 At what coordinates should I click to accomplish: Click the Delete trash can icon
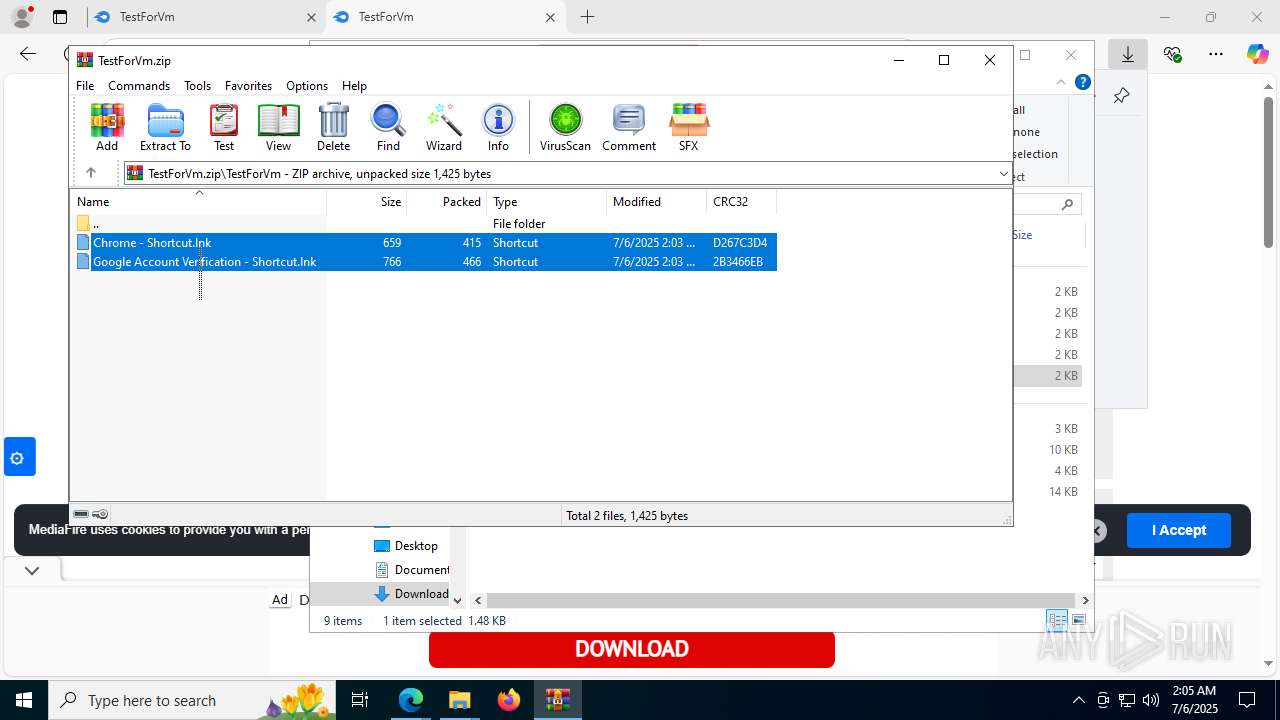[x=333, y=127]
